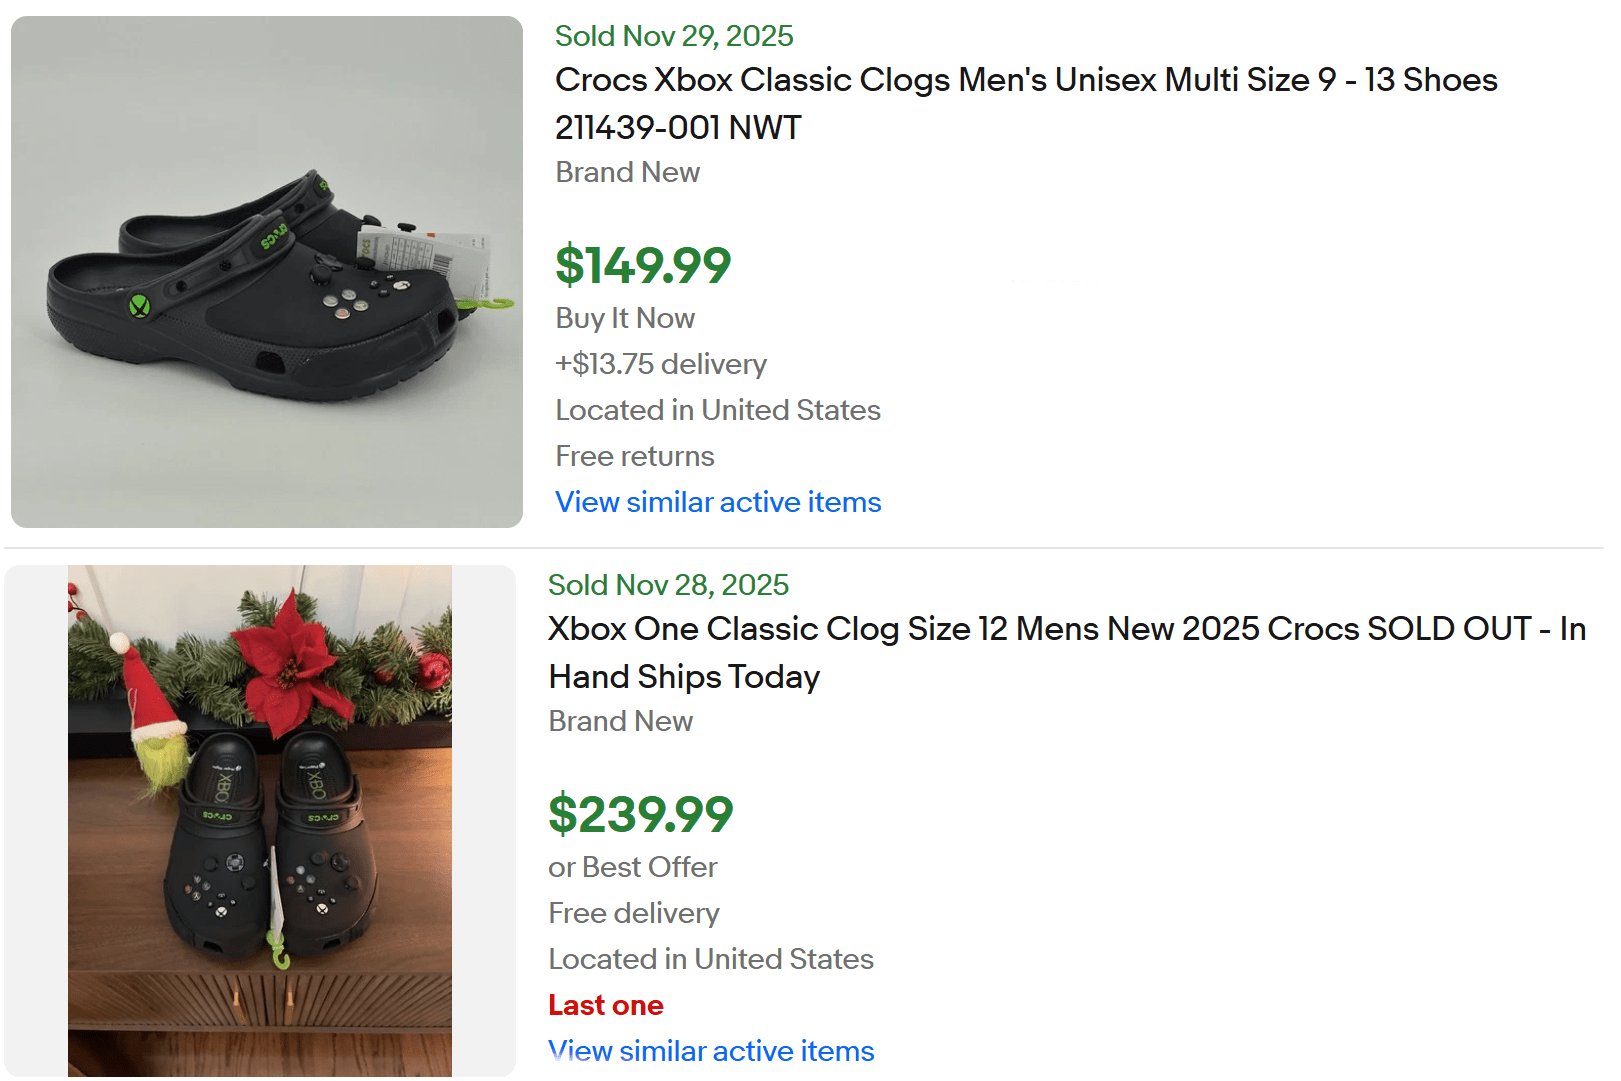The height and width of the screenshot is (1081, 1621).
Task: Select the $149.99 price text
Action: click(x=642, y=265)
